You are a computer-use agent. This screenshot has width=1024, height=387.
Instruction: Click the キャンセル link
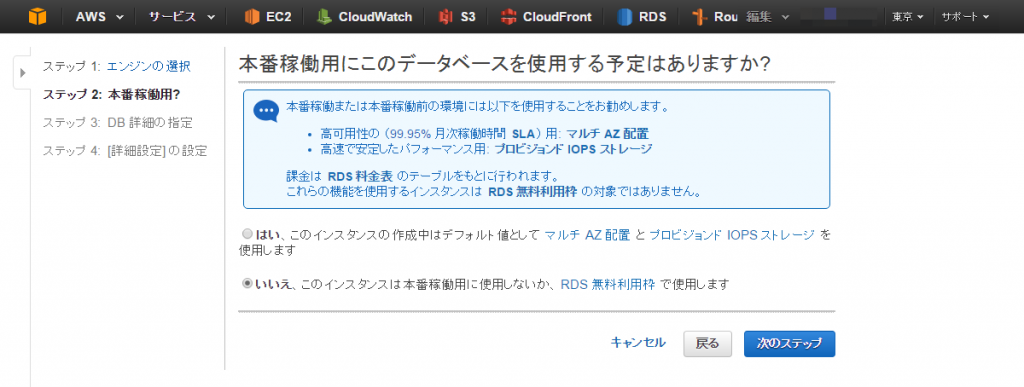638,343
